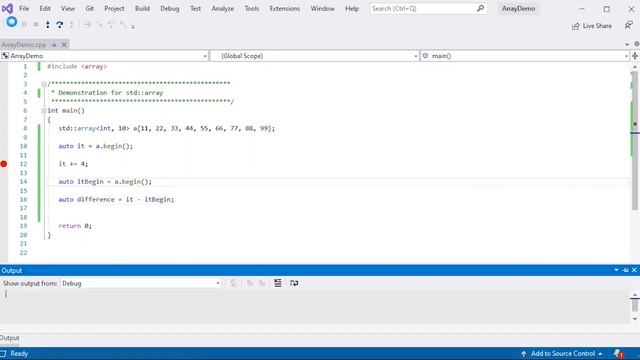Collapse the comment block at line 3

click(x=44, y=84)
